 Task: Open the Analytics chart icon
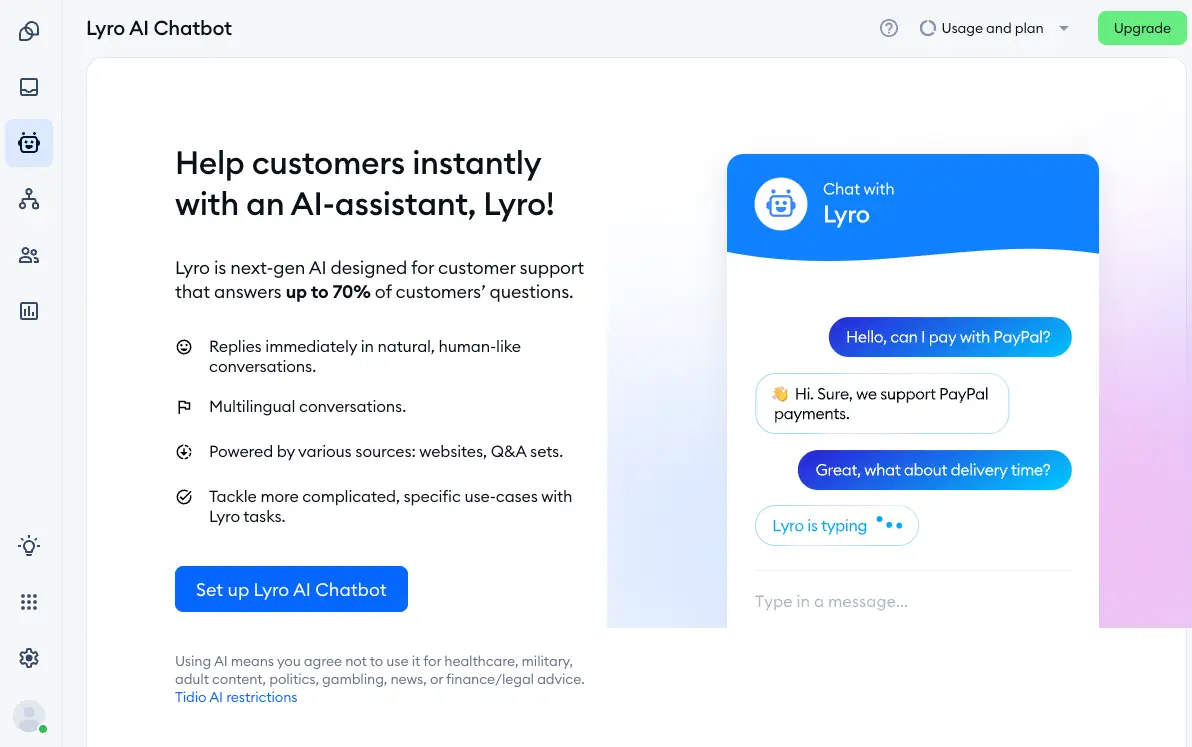tap(29, 311)
